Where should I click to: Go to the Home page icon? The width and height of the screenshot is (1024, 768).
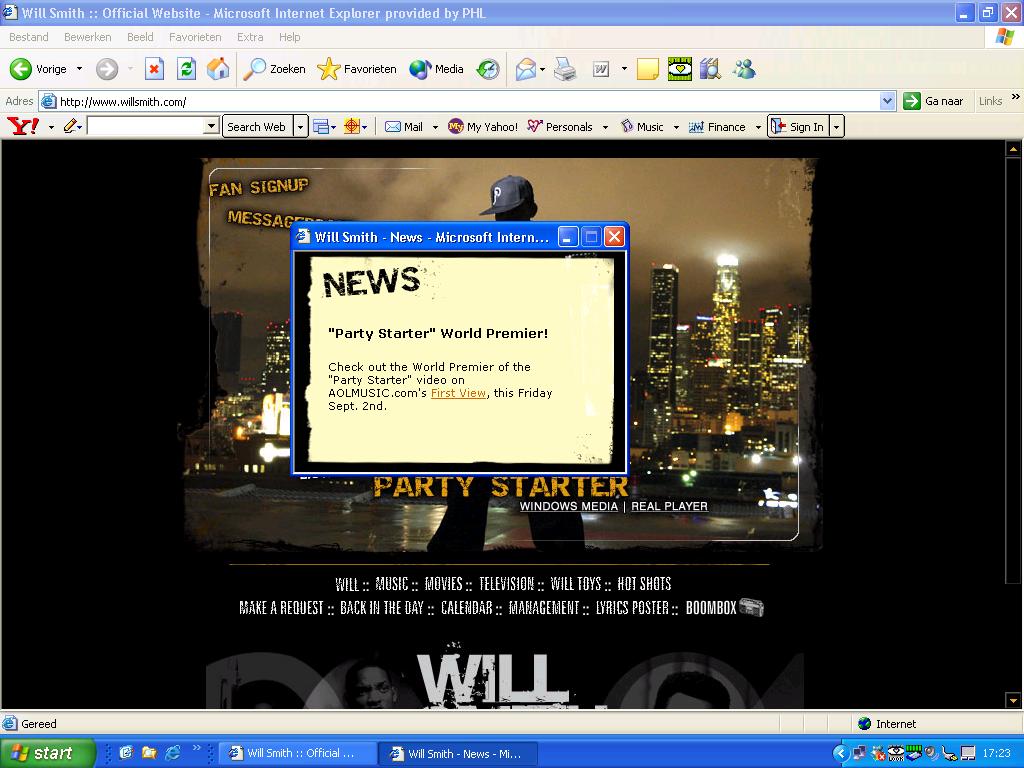[x=217, y=69]
